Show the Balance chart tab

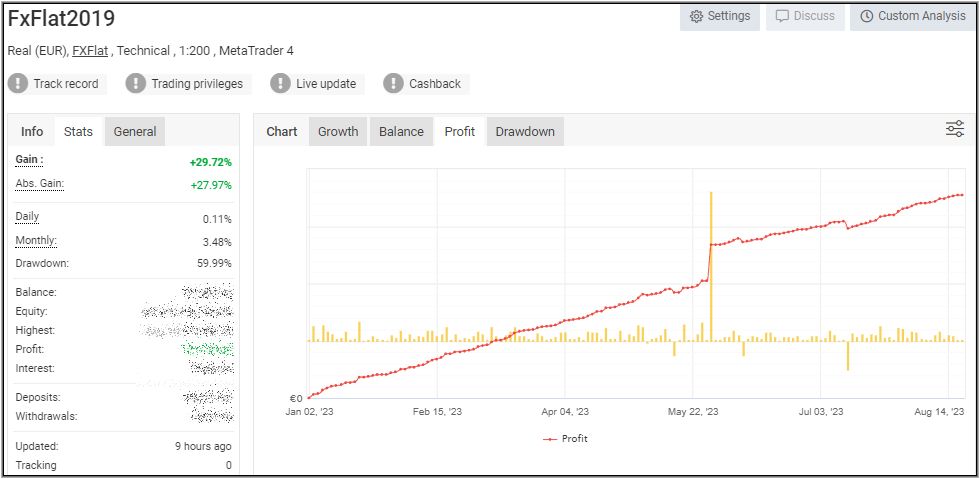click(401, 131)
